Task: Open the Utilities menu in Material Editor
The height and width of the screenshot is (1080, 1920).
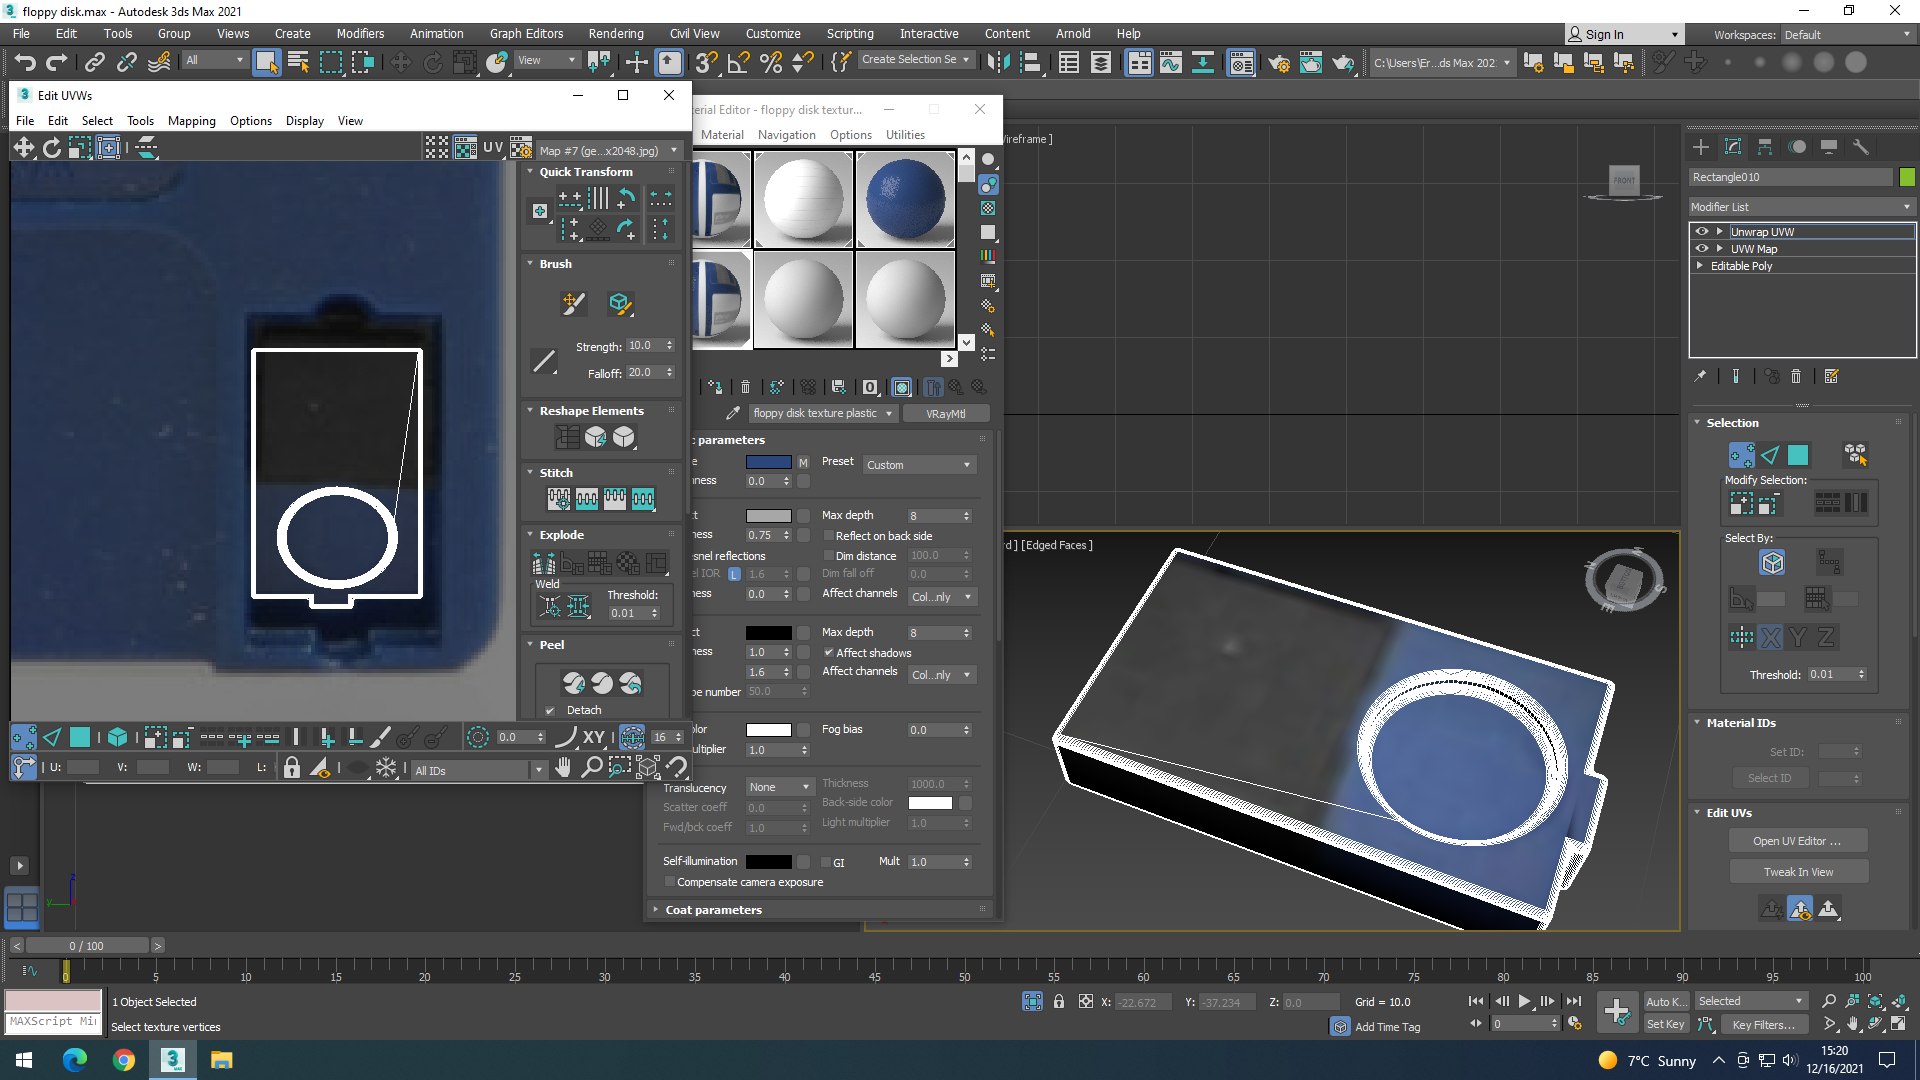Action: 905,135
